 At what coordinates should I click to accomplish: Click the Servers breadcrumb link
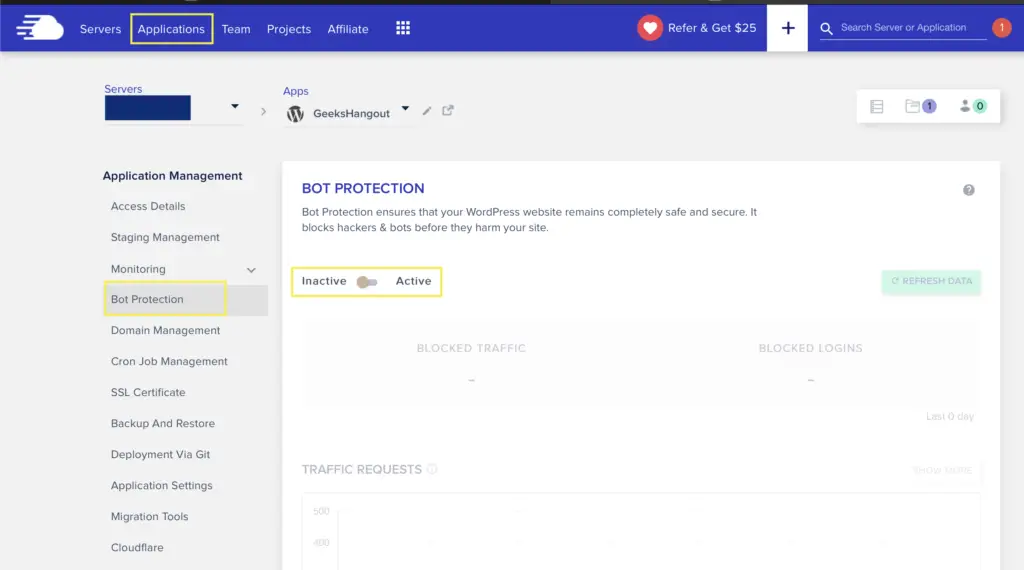click(123, 89)
